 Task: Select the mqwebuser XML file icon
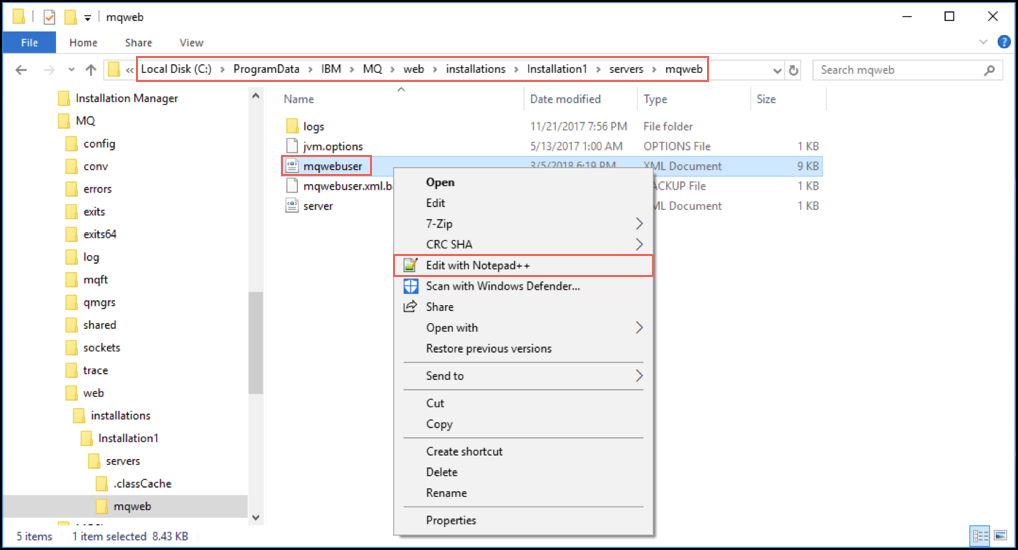point(292,166)
